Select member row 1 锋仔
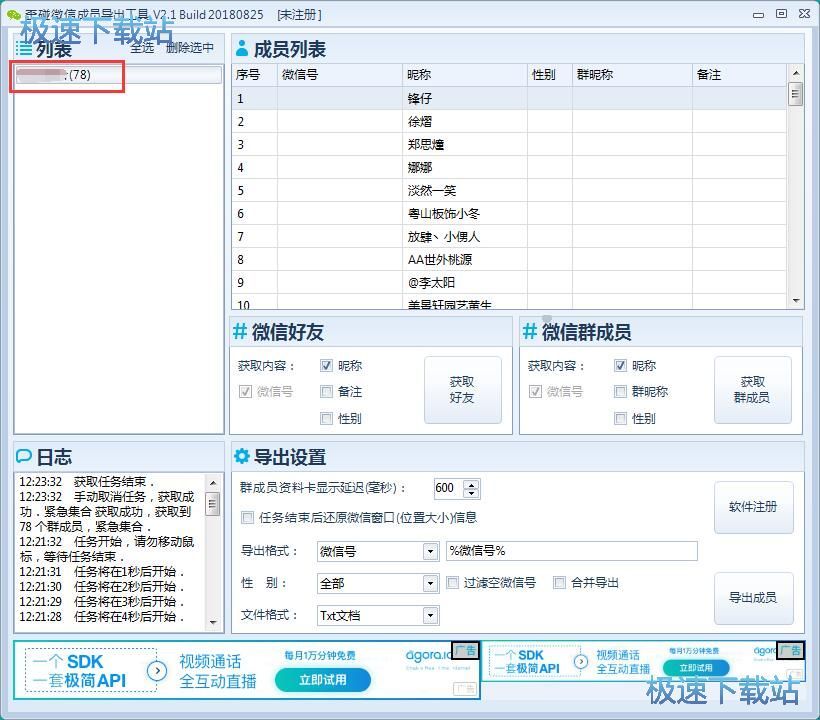This screenshot has width=820, height=720. [x=509, y=98]
